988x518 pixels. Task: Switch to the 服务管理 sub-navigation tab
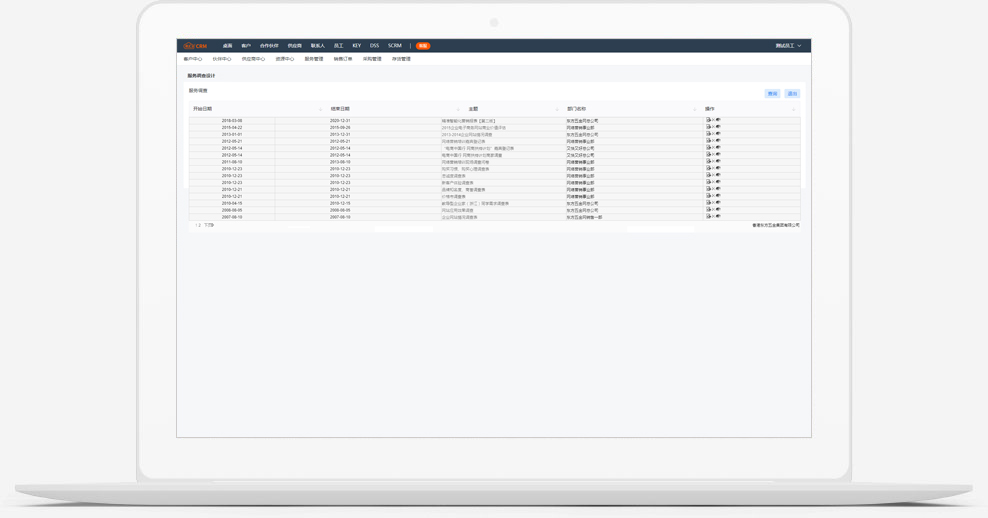click(314, 59)
